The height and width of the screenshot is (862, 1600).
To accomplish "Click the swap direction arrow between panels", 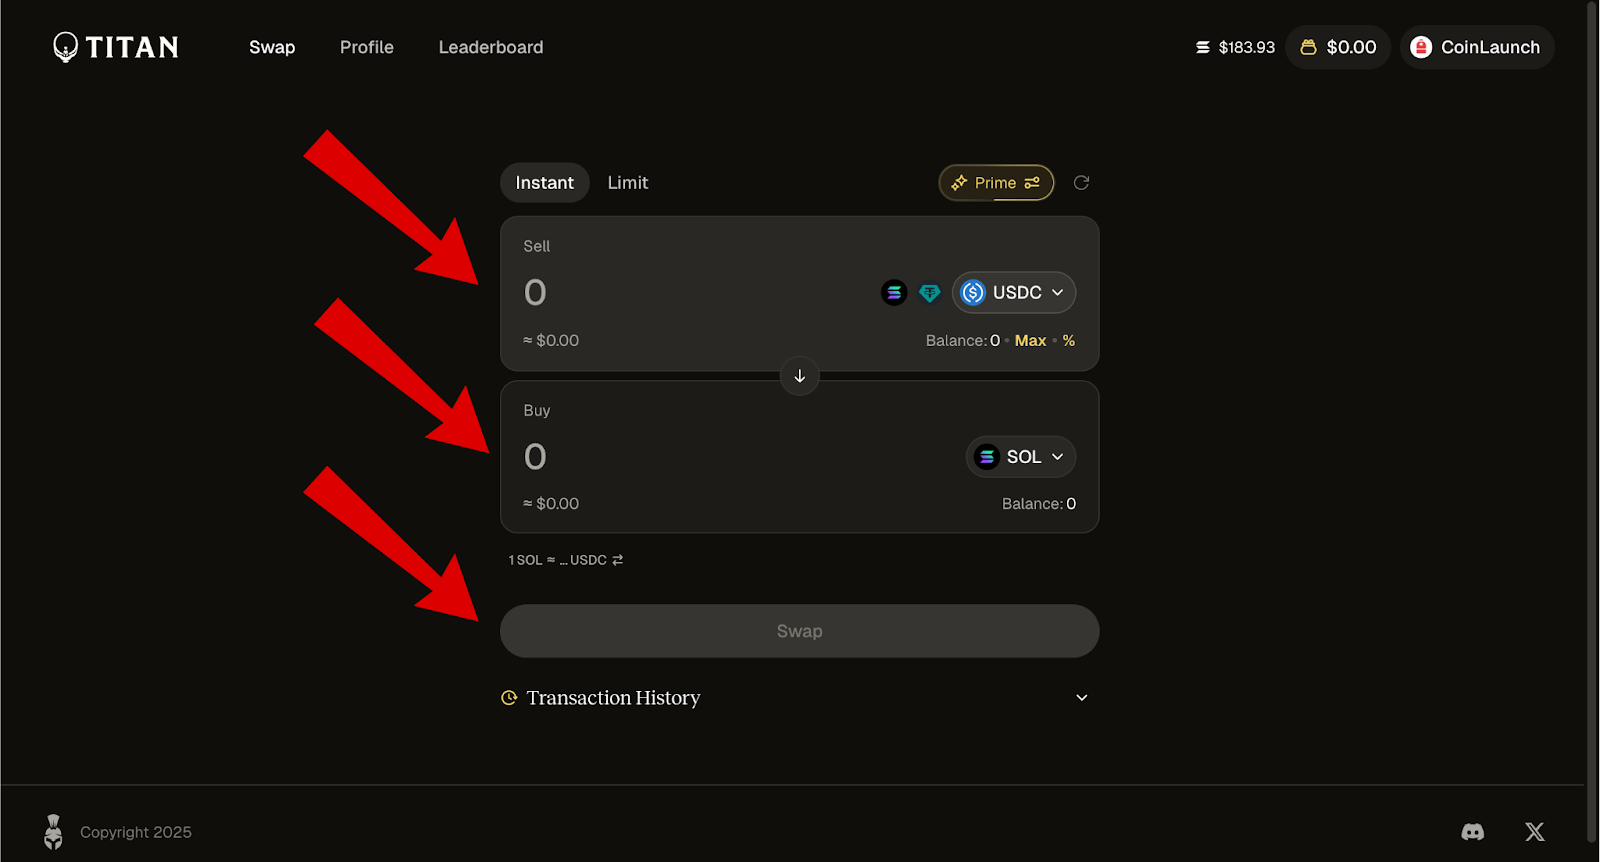I will [x=799, y=376].
